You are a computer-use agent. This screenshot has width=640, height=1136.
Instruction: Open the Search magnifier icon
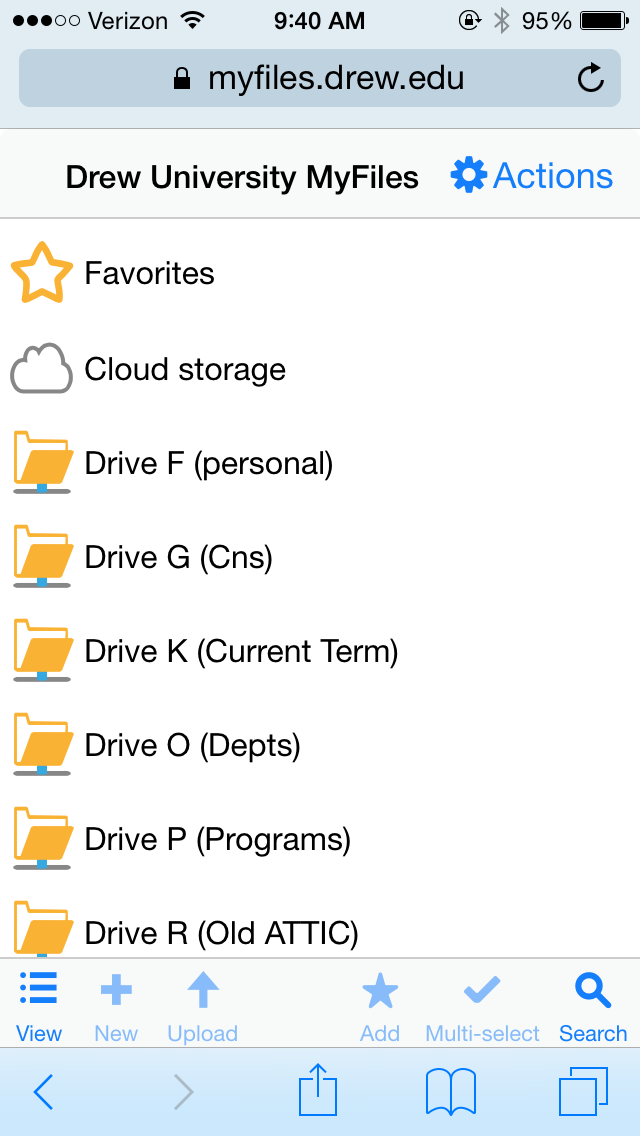coord(592,988)
